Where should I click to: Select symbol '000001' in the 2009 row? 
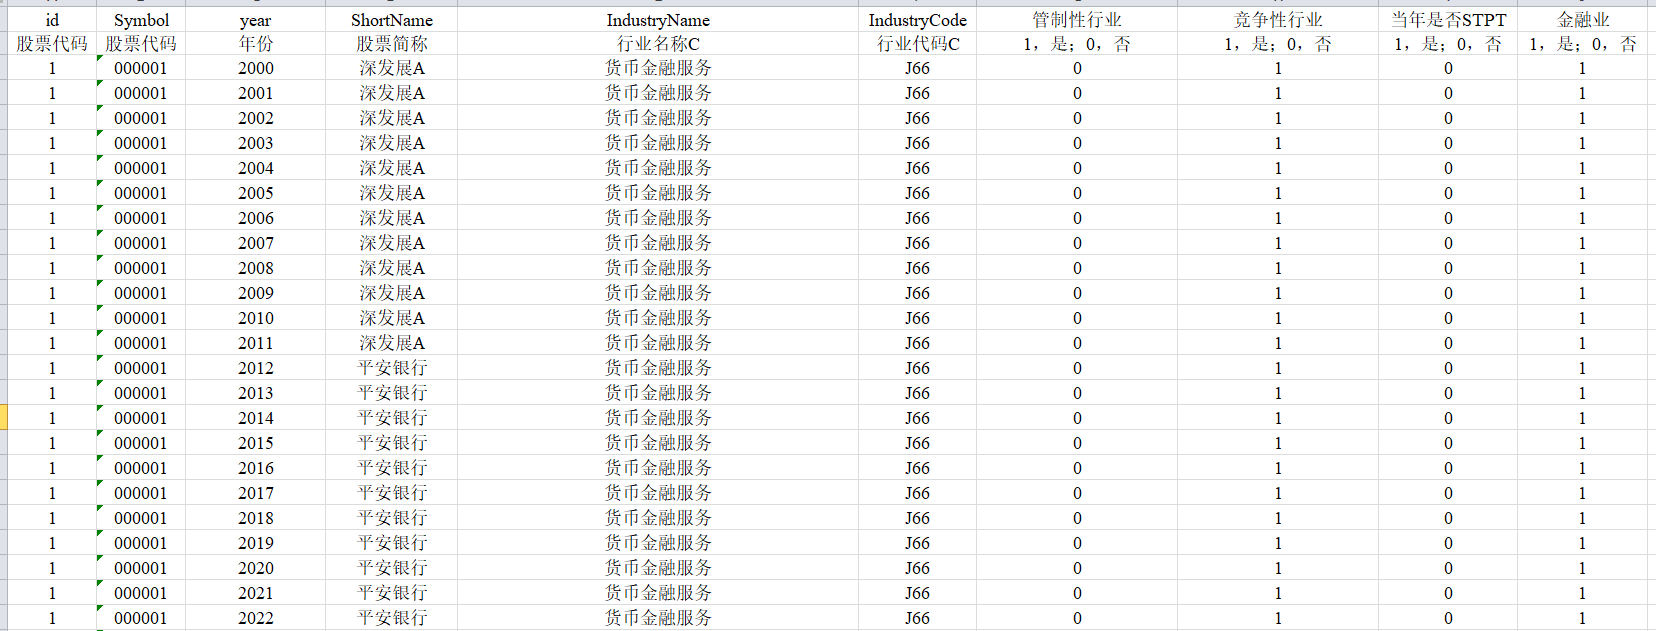[141, 293]
